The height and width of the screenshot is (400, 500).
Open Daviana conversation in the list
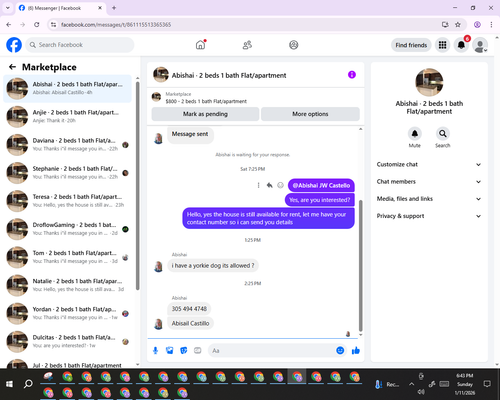(x=67, y=145)
